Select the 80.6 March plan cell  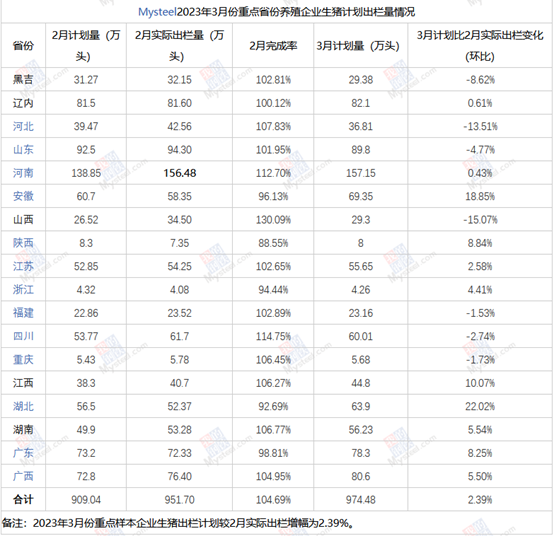pos(360,476)
